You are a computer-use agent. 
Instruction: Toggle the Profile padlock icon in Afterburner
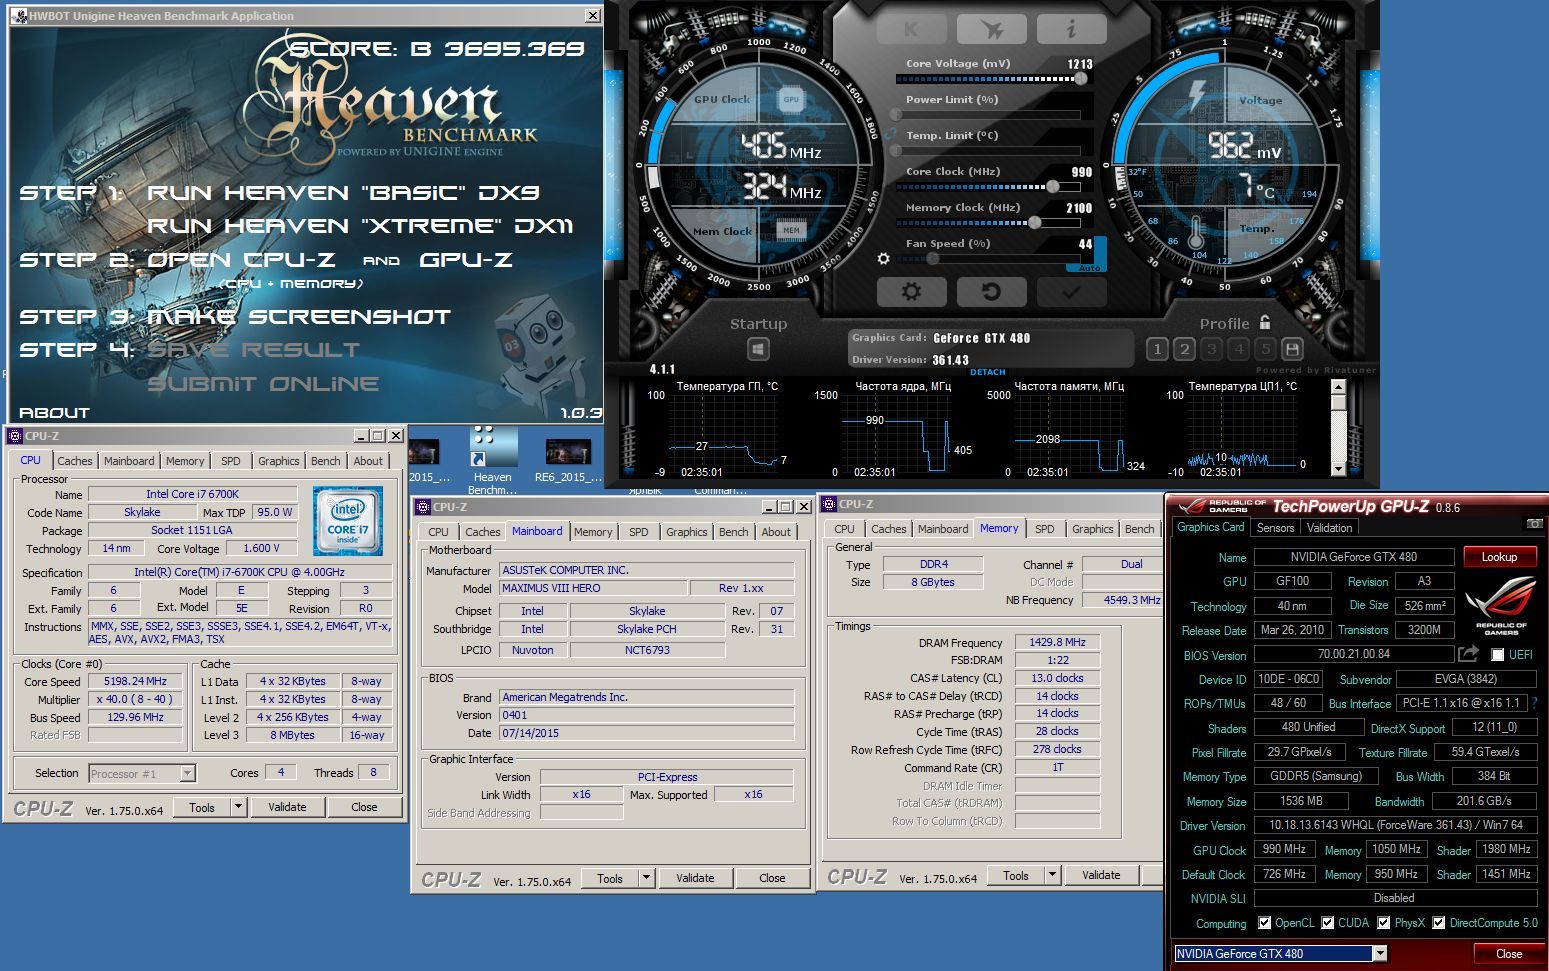tap(1265, 322)
